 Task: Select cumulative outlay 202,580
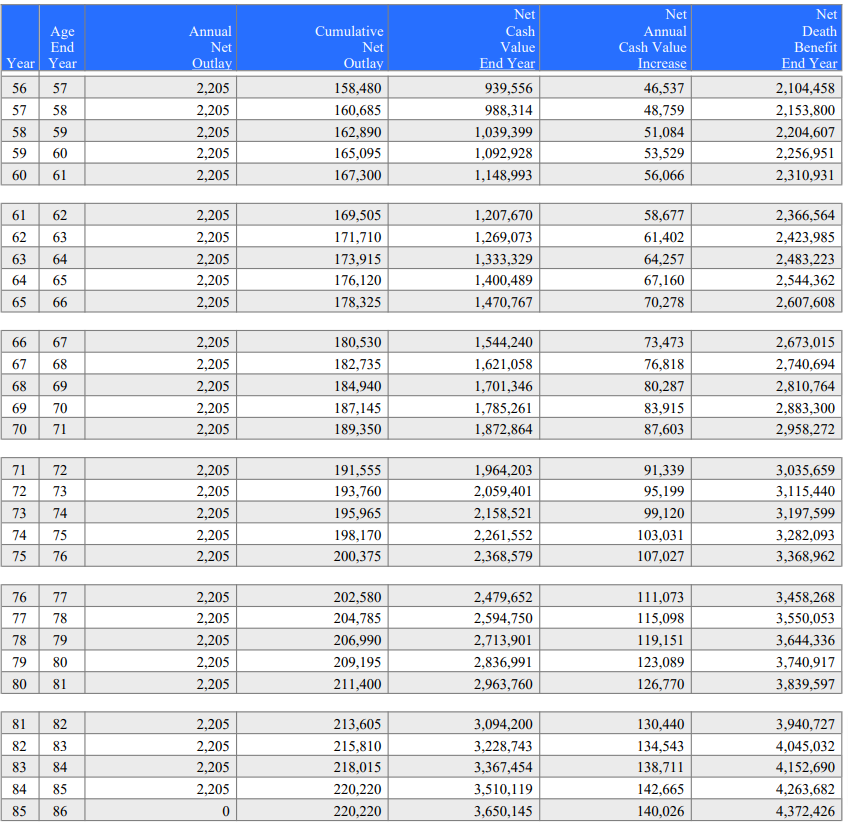(357, 597)
